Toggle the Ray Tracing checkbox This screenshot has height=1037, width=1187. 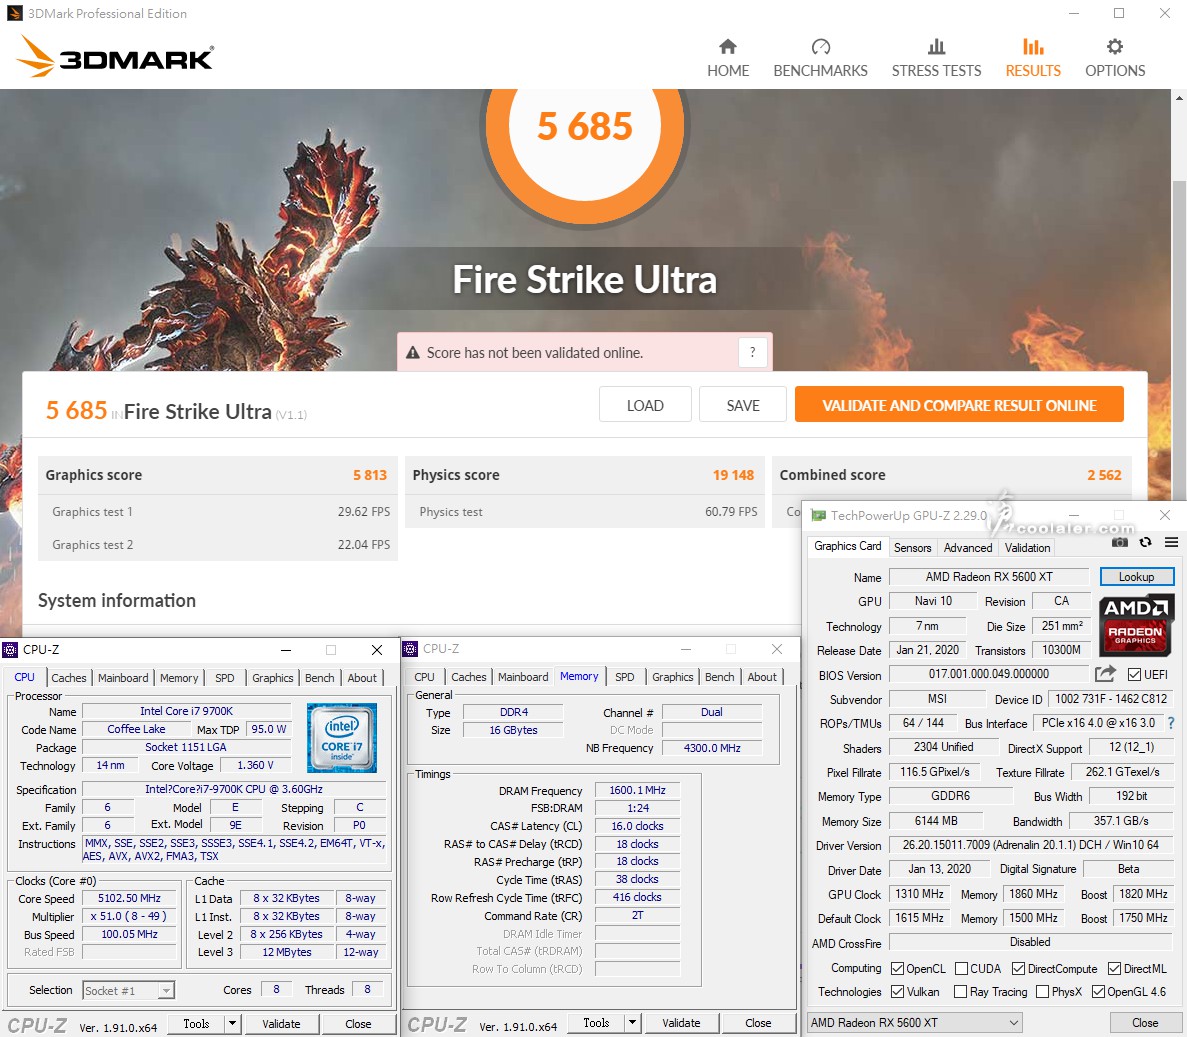pos(961,992)
